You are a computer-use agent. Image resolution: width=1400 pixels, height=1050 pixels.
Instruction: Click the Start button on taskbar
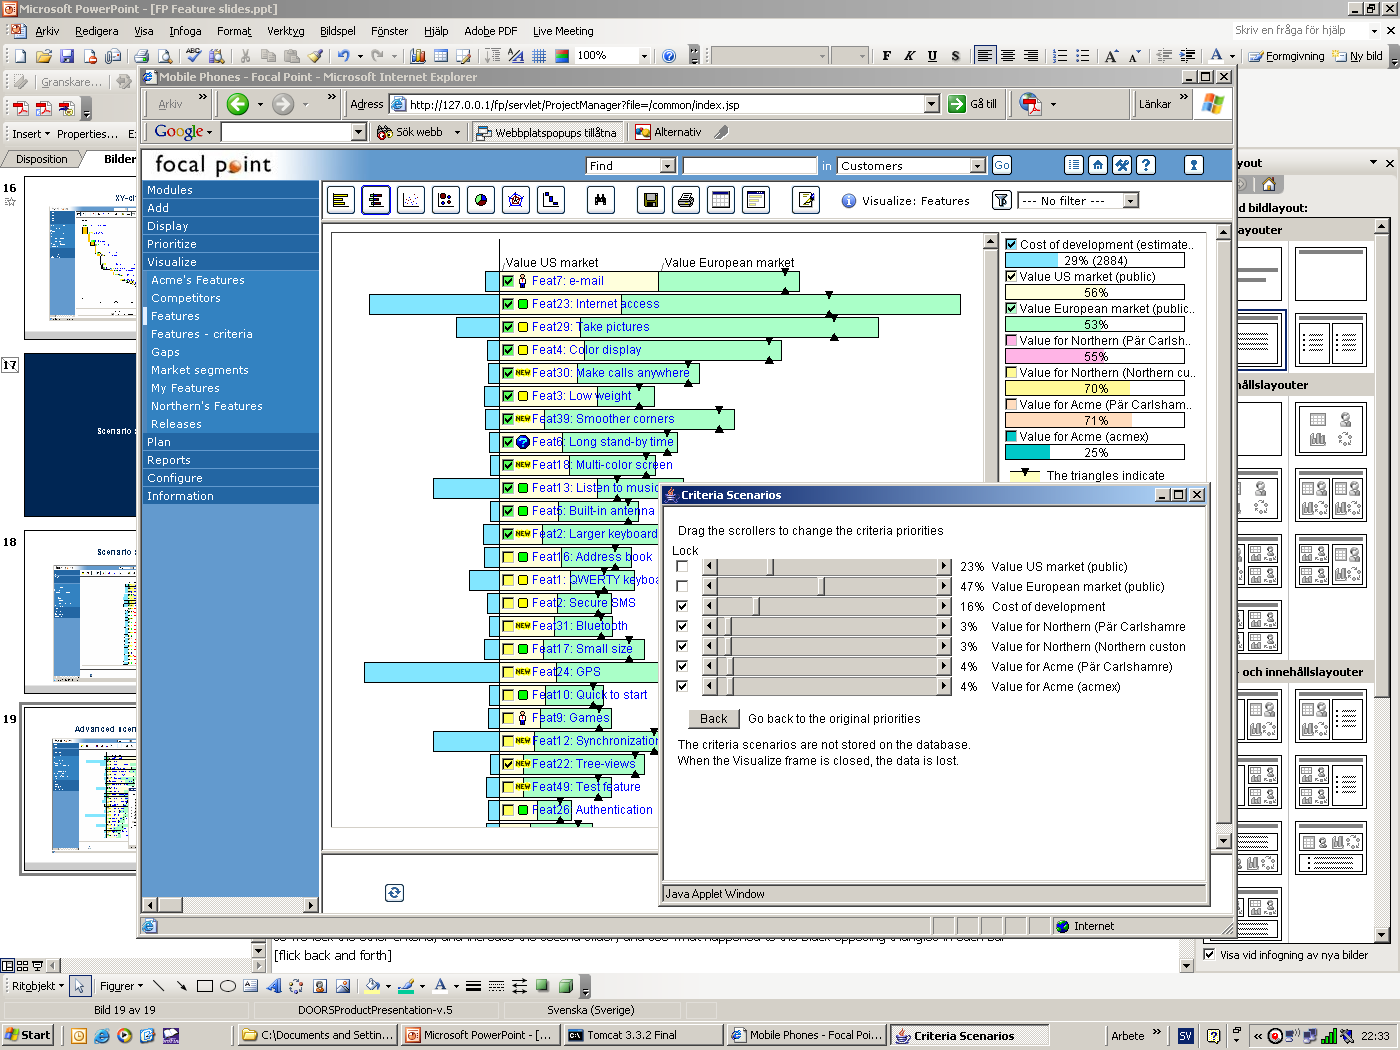[28, 1035]
